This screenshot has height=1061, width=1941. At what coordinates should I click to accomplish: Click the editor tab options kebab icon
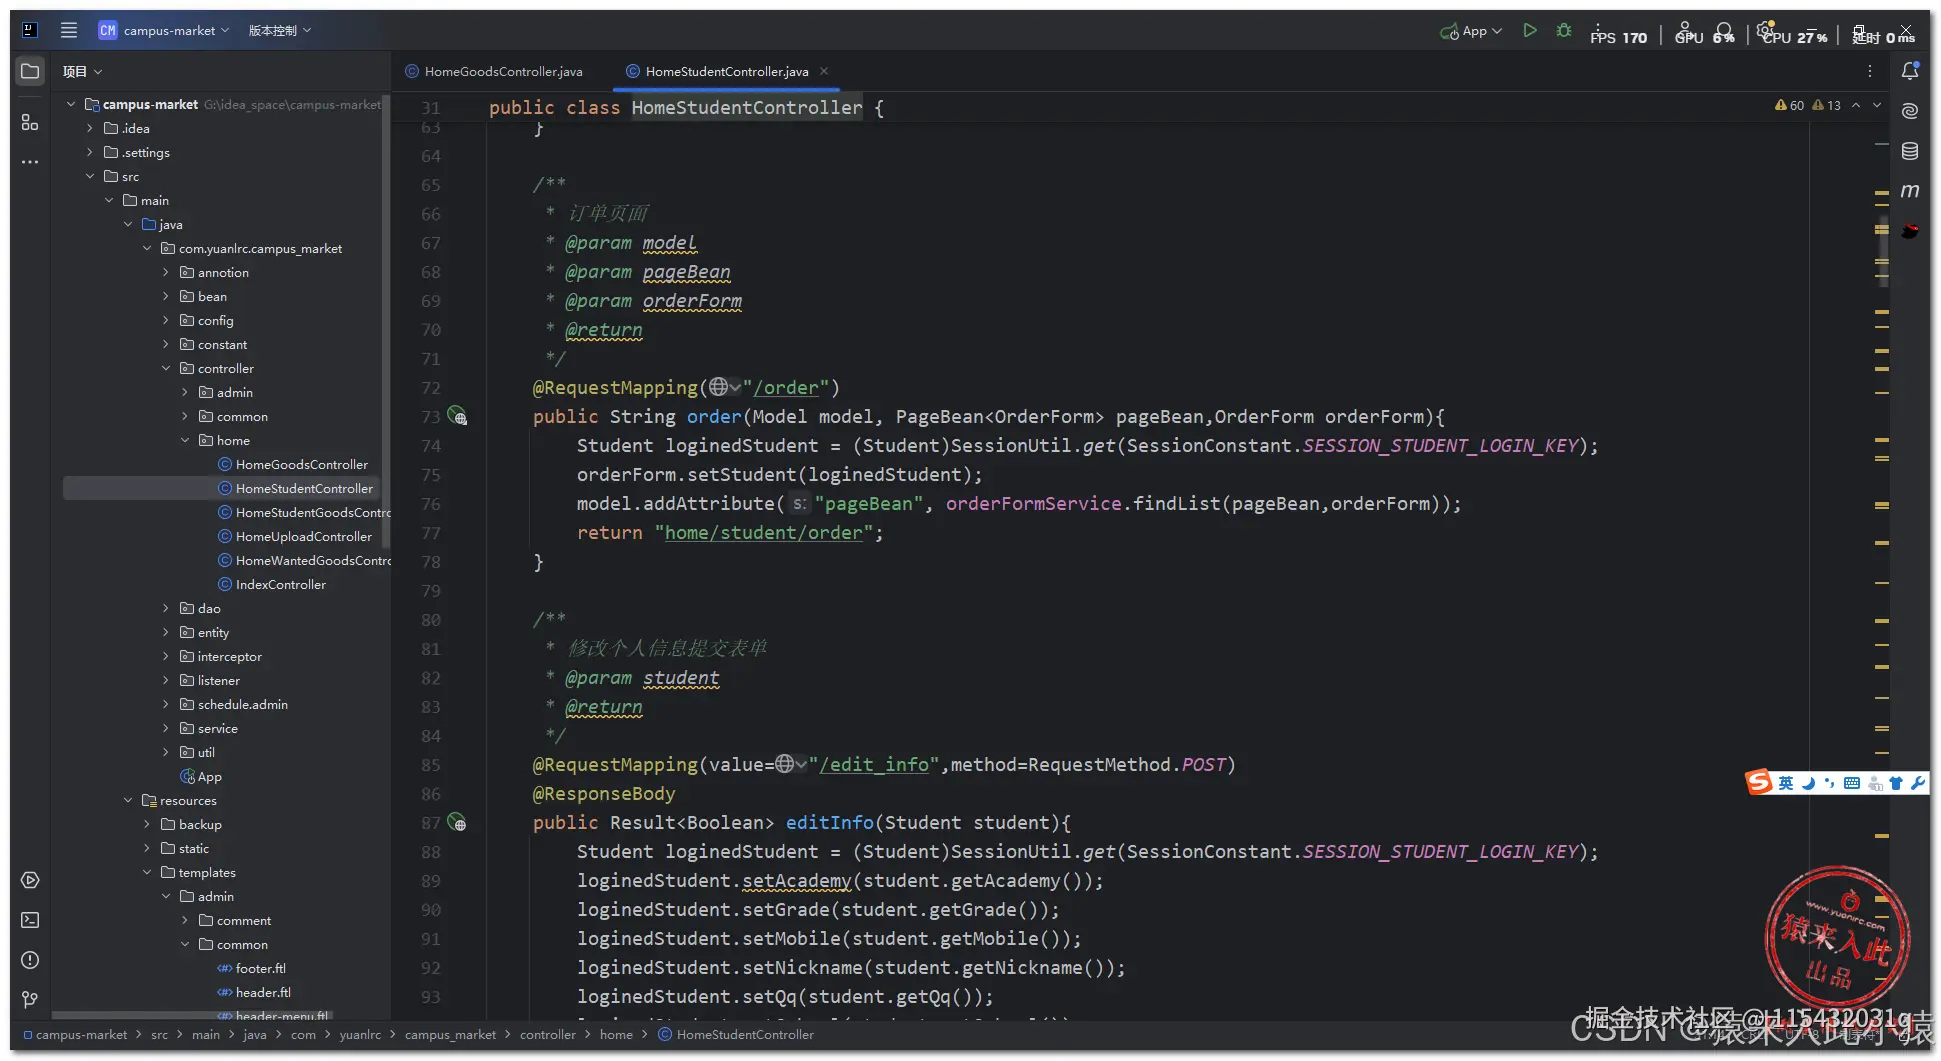pyautogui.click(x=1869, y=71)
